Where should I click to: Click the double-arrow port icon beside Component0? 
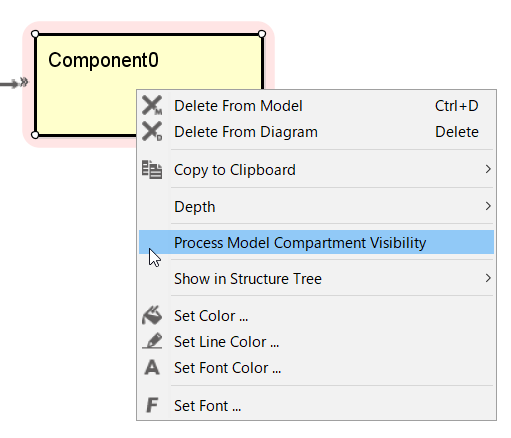click(x=24, y=82)
